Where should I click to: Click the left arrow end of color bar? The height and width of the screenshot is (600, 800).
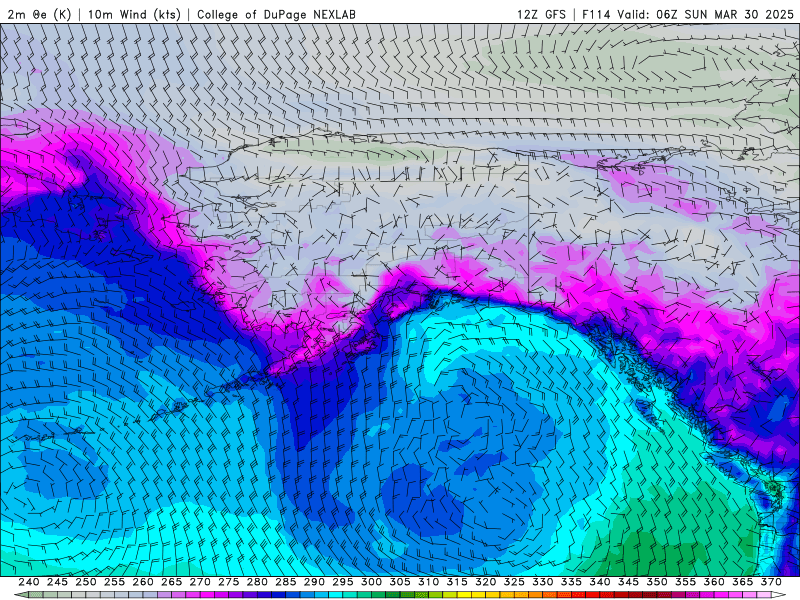pyautogui.click(x=21, y=595)
